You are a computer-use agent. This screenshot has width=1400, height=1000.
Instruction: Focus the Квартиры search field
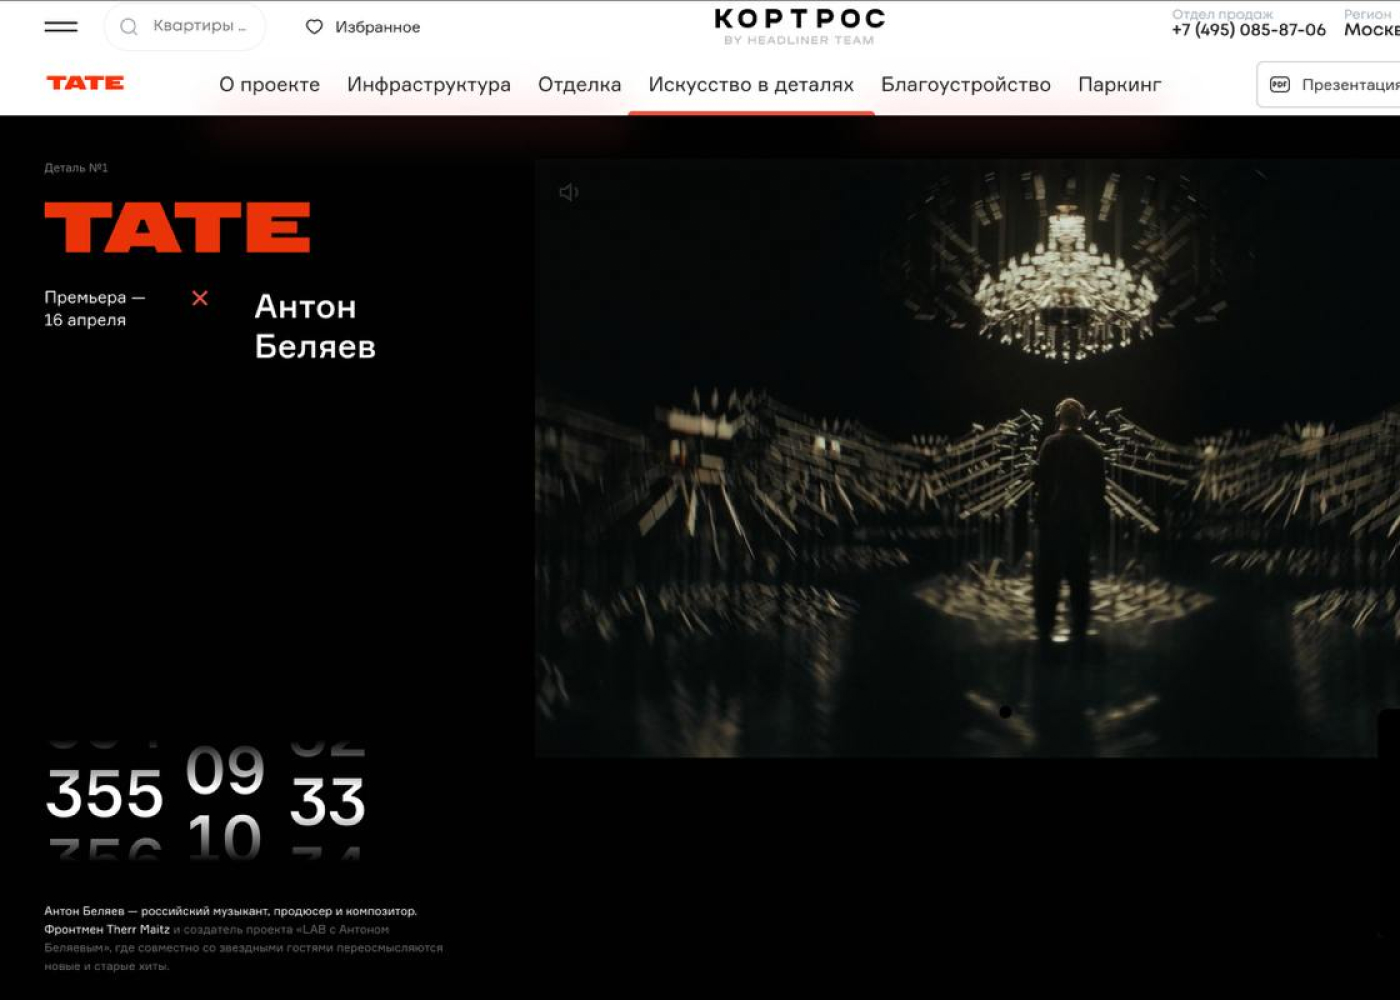(185, 27)
